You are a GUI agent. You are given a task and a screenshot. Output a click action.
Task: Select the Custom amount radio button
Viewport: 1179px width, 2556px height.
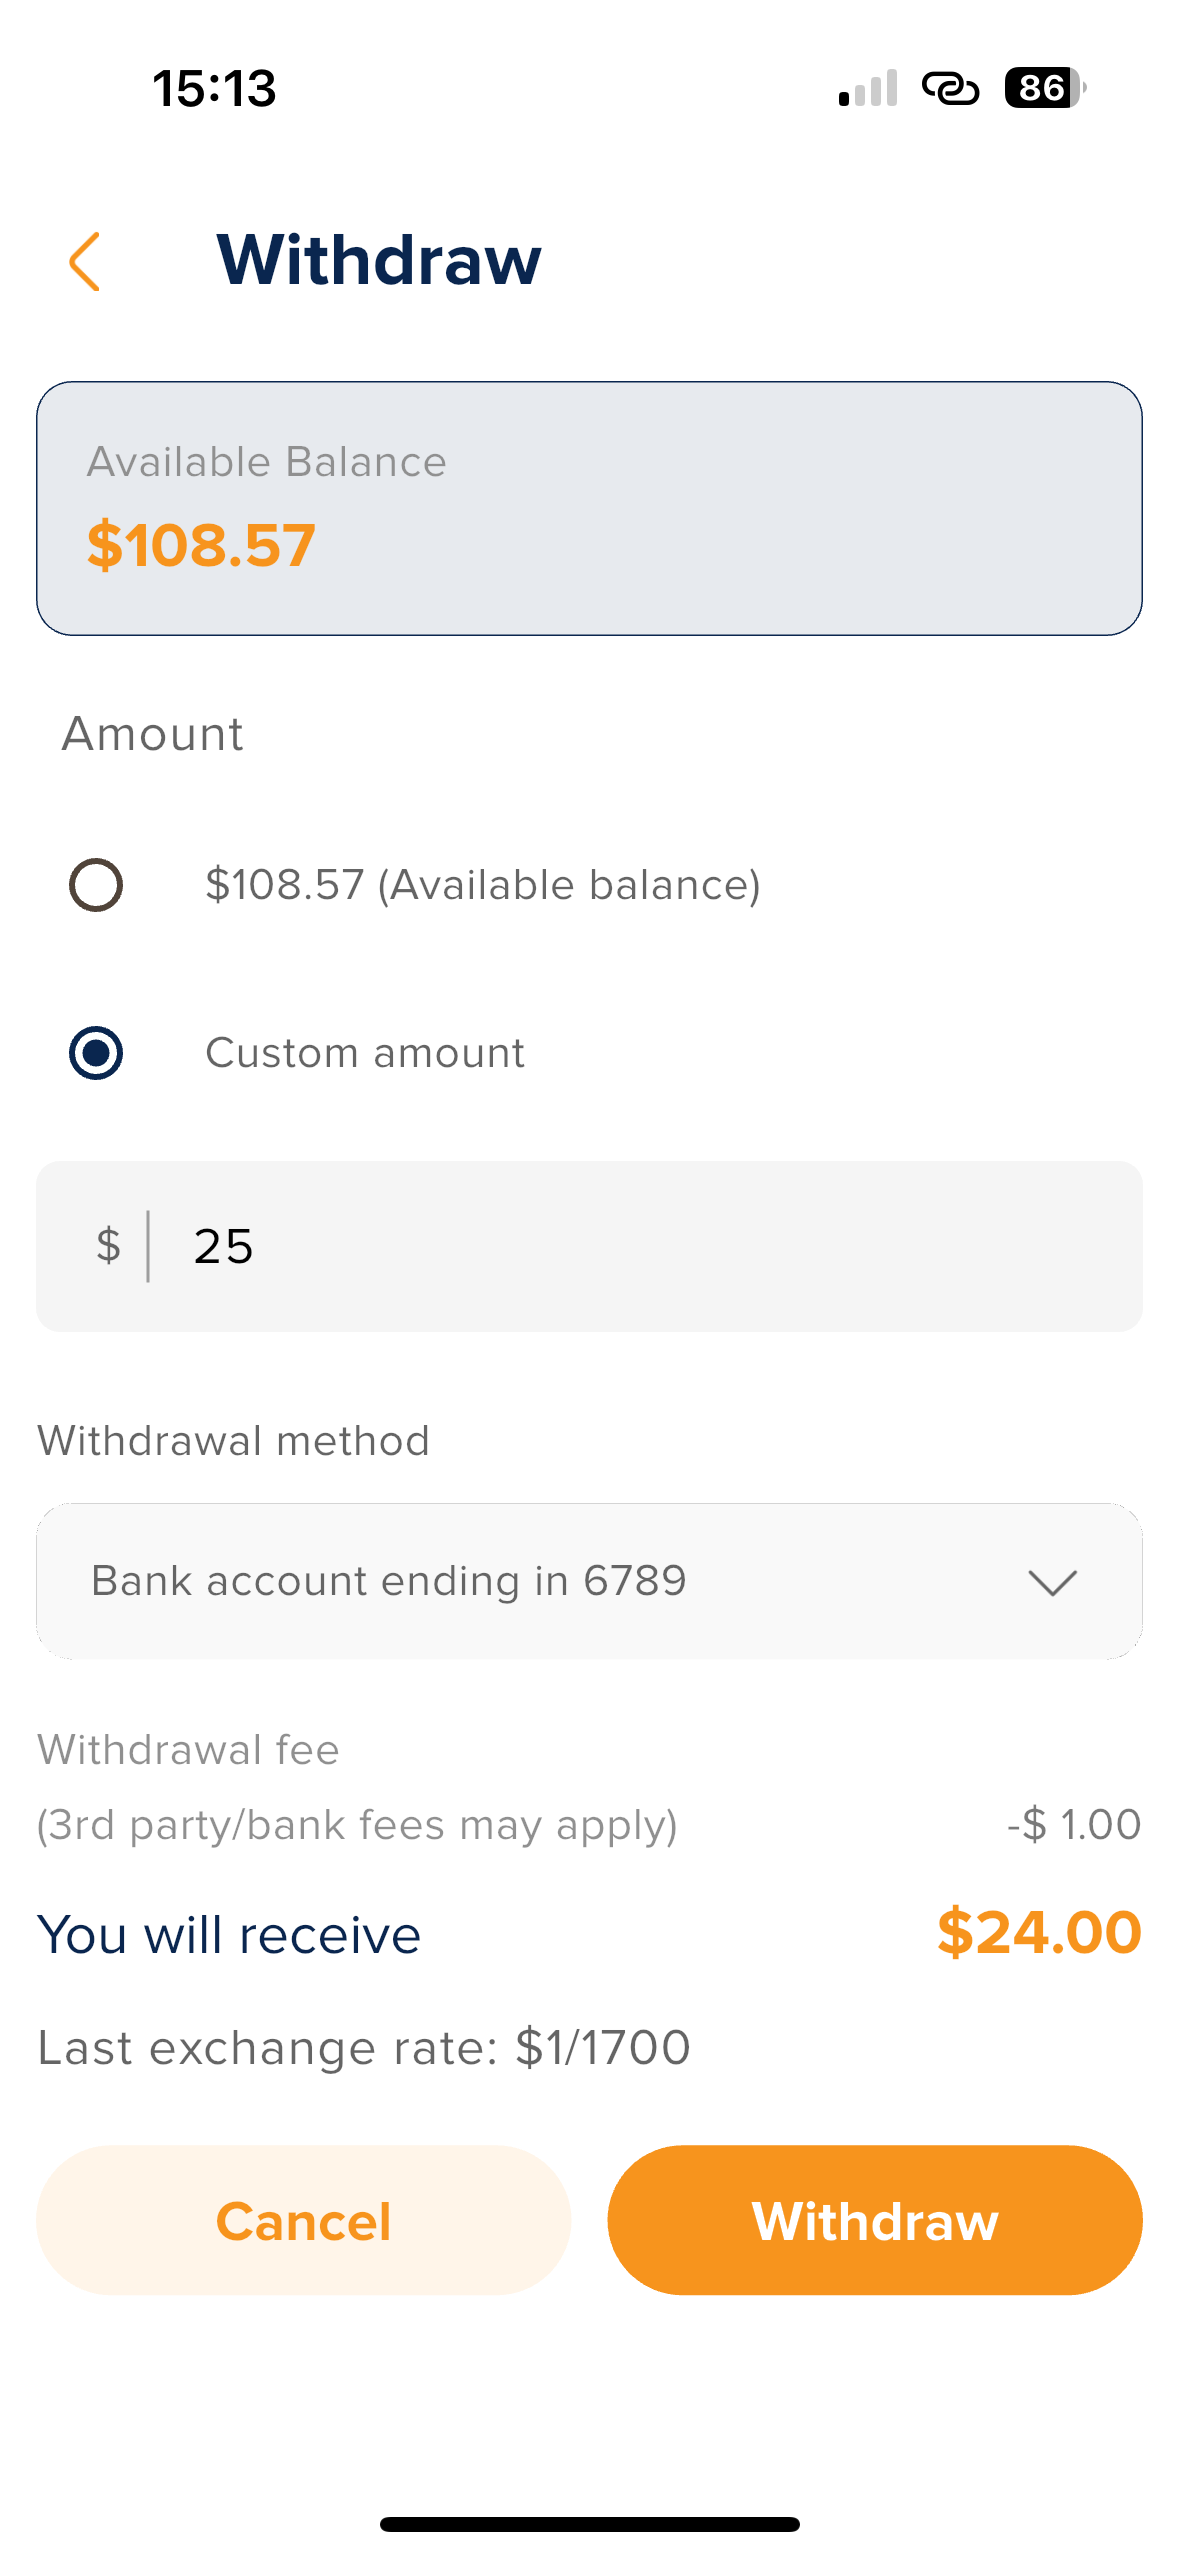(96, 1053)
